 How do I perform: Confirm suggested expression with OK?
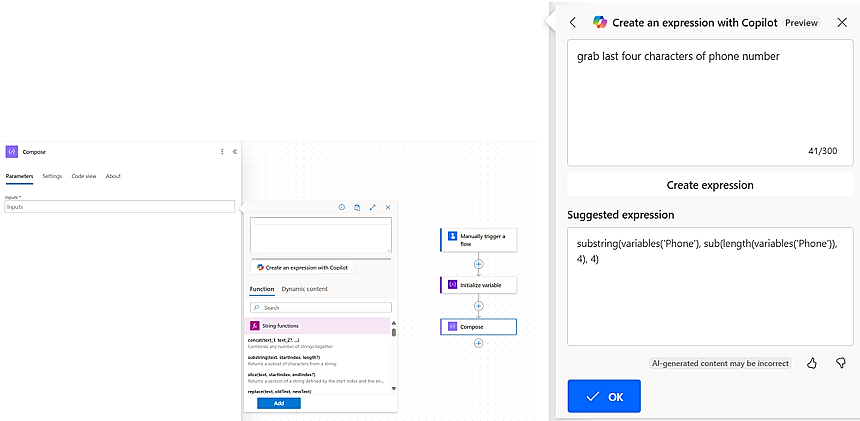[604, 397]
